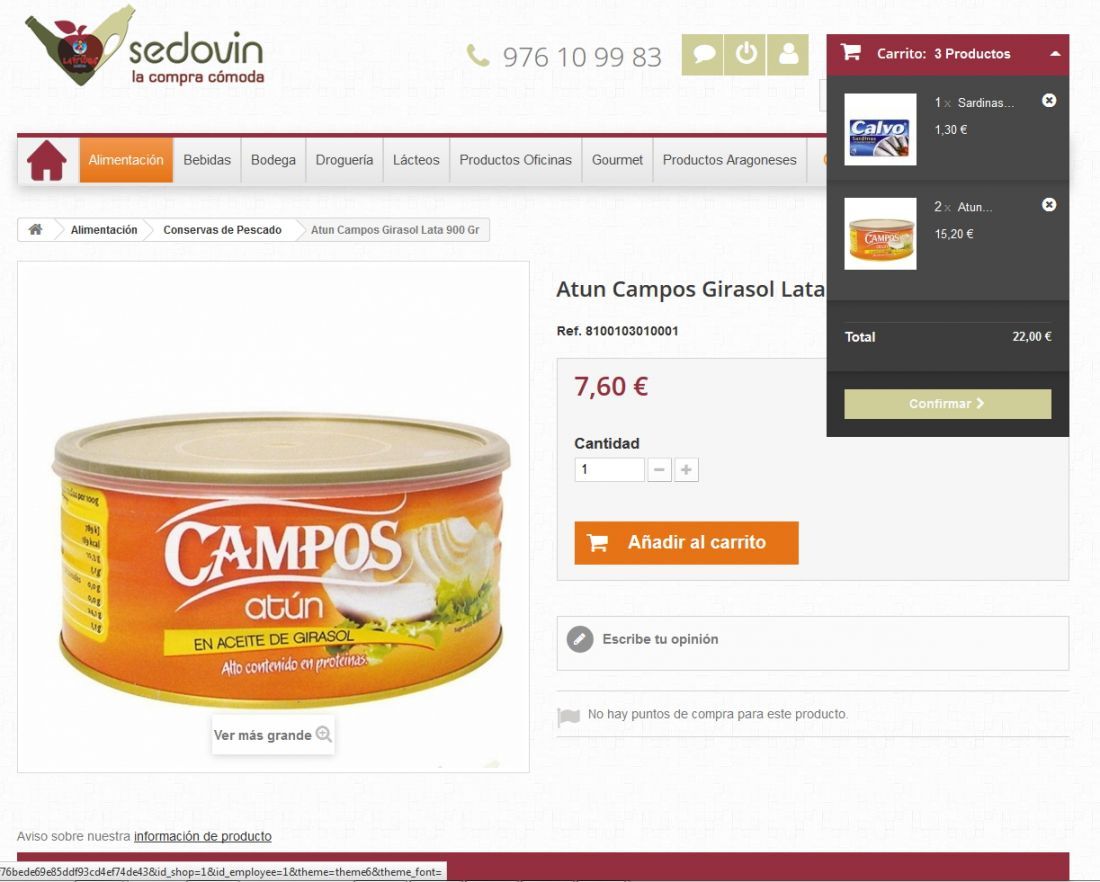Image resolution: width=1100 pixels, height=882 pixels.
Task: Remove Sardinas from cart with X
Action: click(1049, 100)
